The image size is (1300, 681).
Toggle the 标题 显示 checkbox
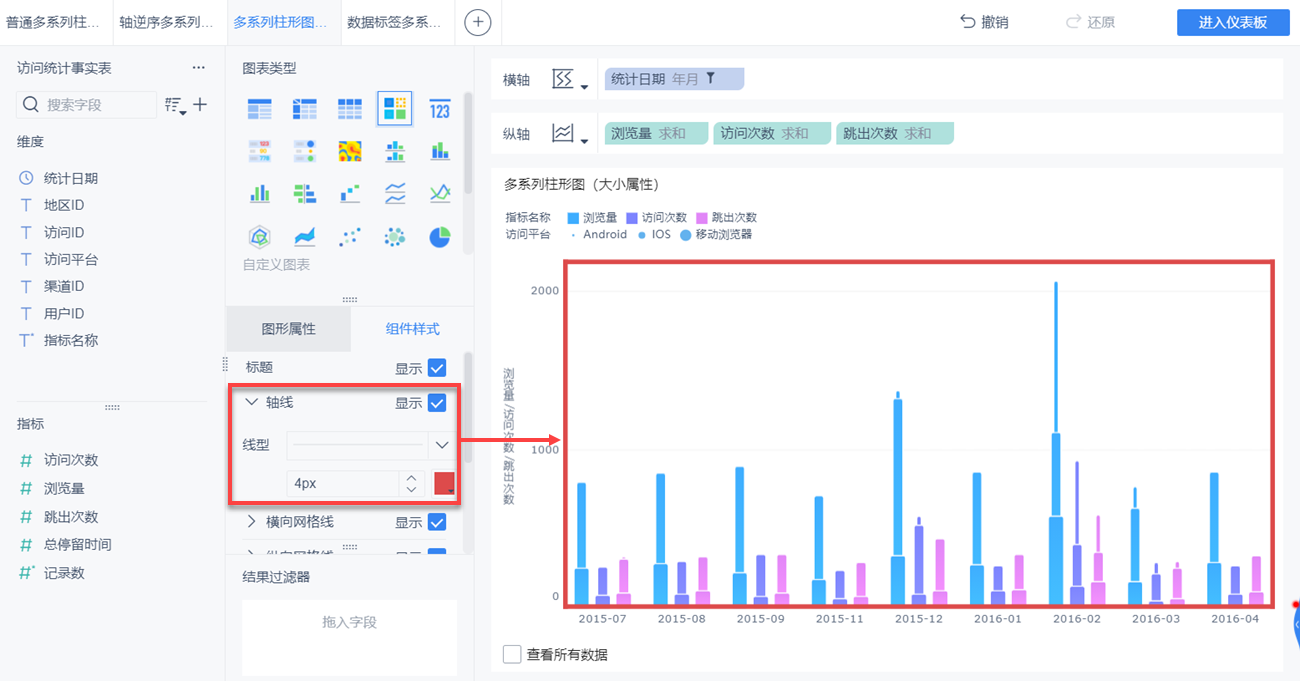click(437, 368)
